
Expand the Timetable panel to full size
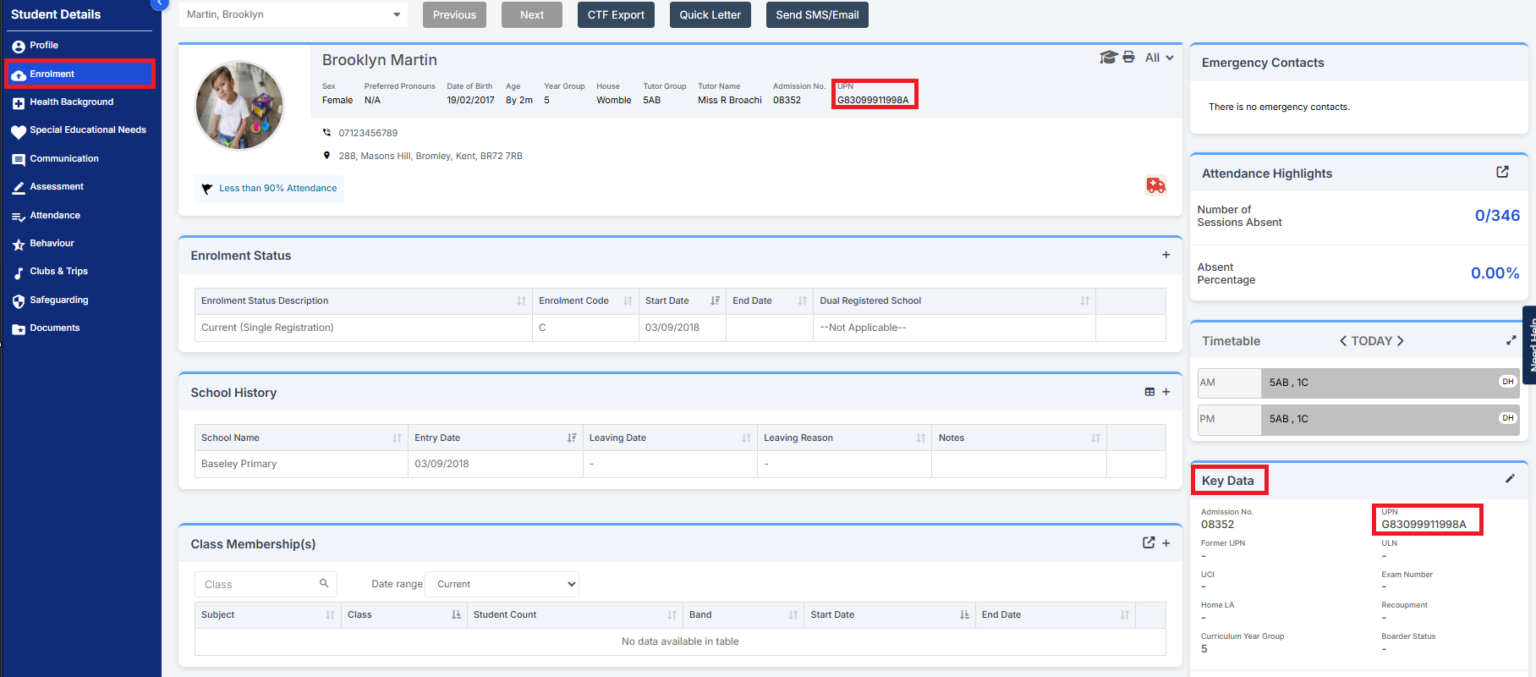[x=1511, y=340]
